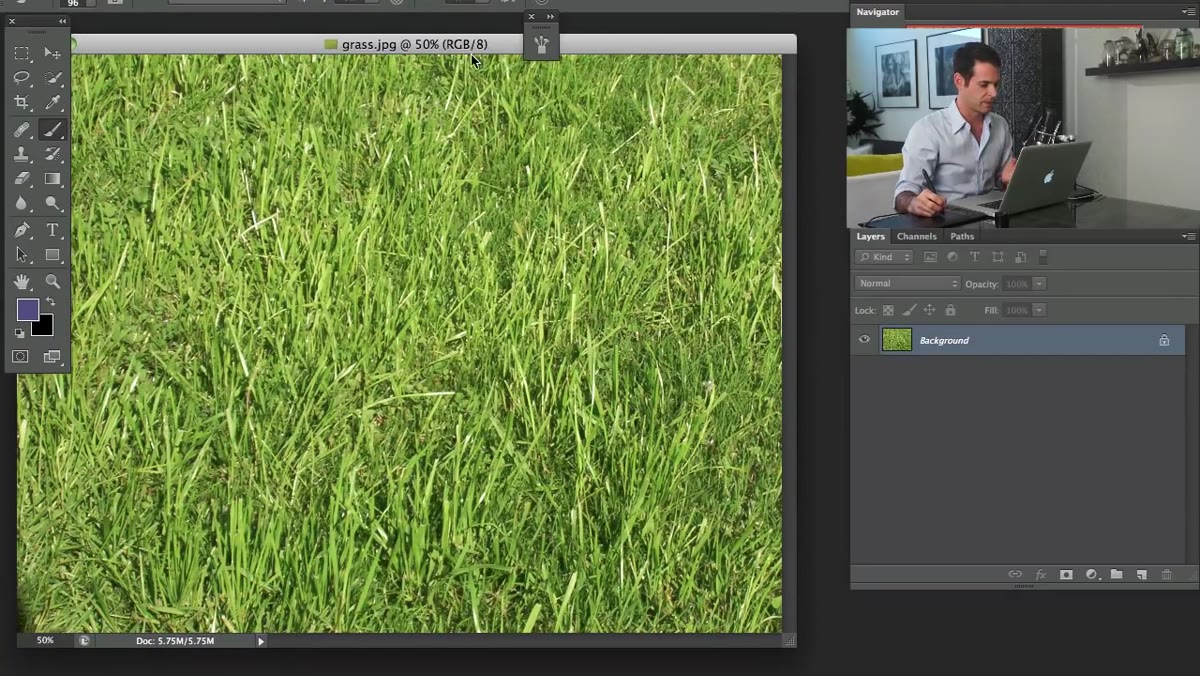Toggle adjustment layers filter
This screenshot has width=1200, height=676.
[952, 257]
